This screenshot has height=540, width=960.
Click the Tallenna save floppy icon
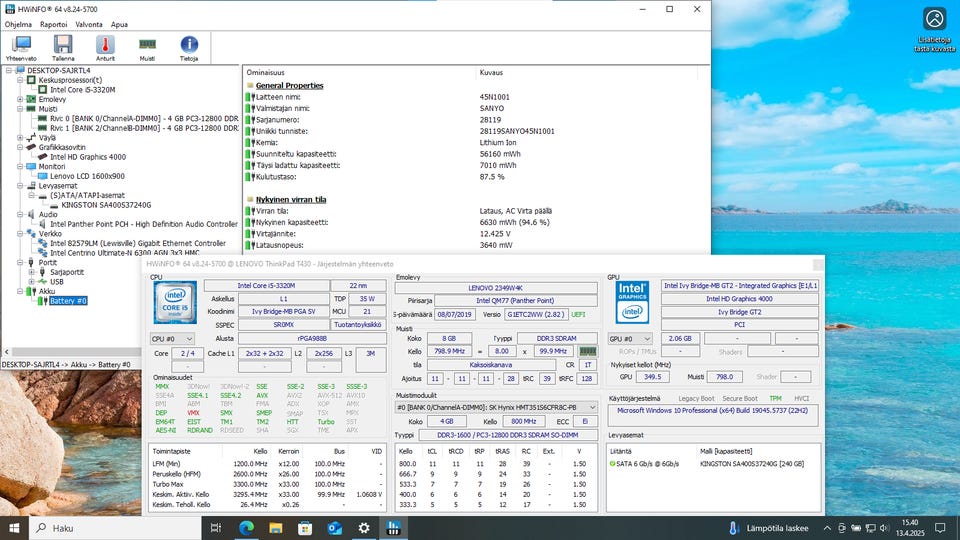pos(63,47)
